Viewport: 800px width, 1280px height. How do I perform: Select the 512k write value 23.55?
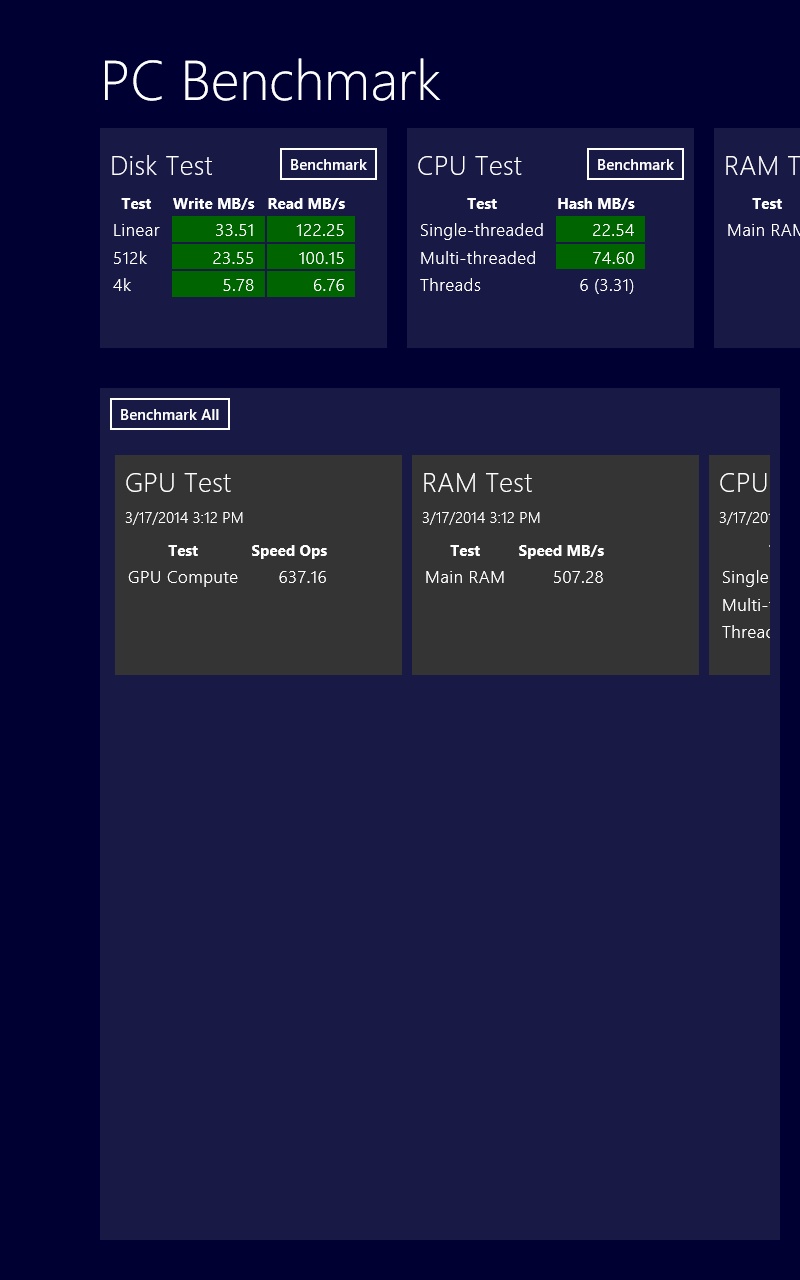coord(218,258)
